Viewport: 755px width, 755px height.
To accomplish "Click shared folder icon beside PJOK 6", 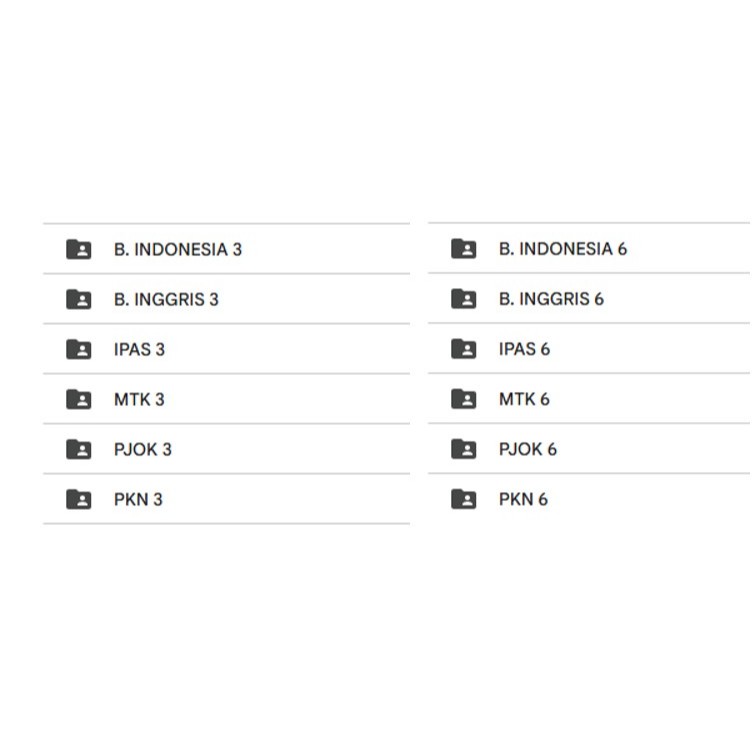I will point(464,449).
